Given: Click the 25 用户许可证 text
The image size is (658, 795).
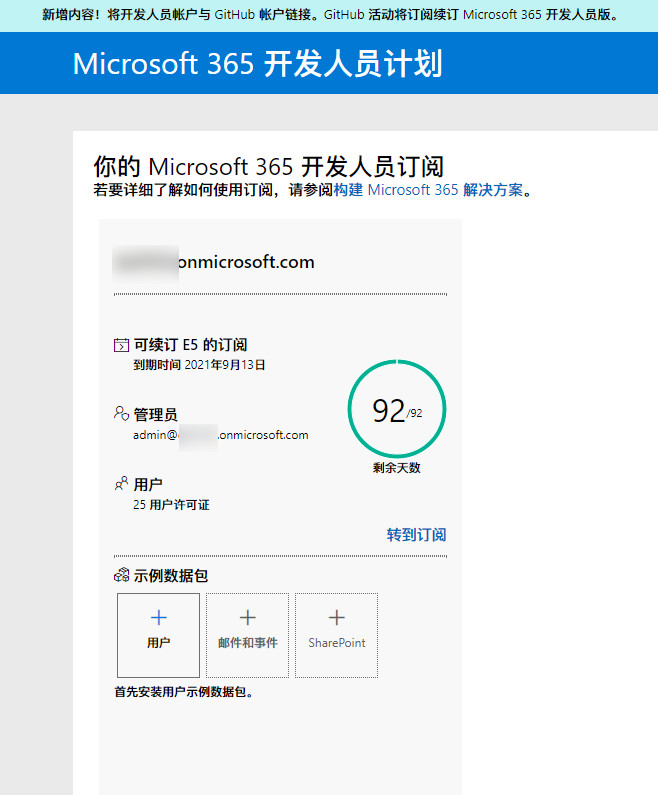Looking at the screenshot, I should 171,505.
